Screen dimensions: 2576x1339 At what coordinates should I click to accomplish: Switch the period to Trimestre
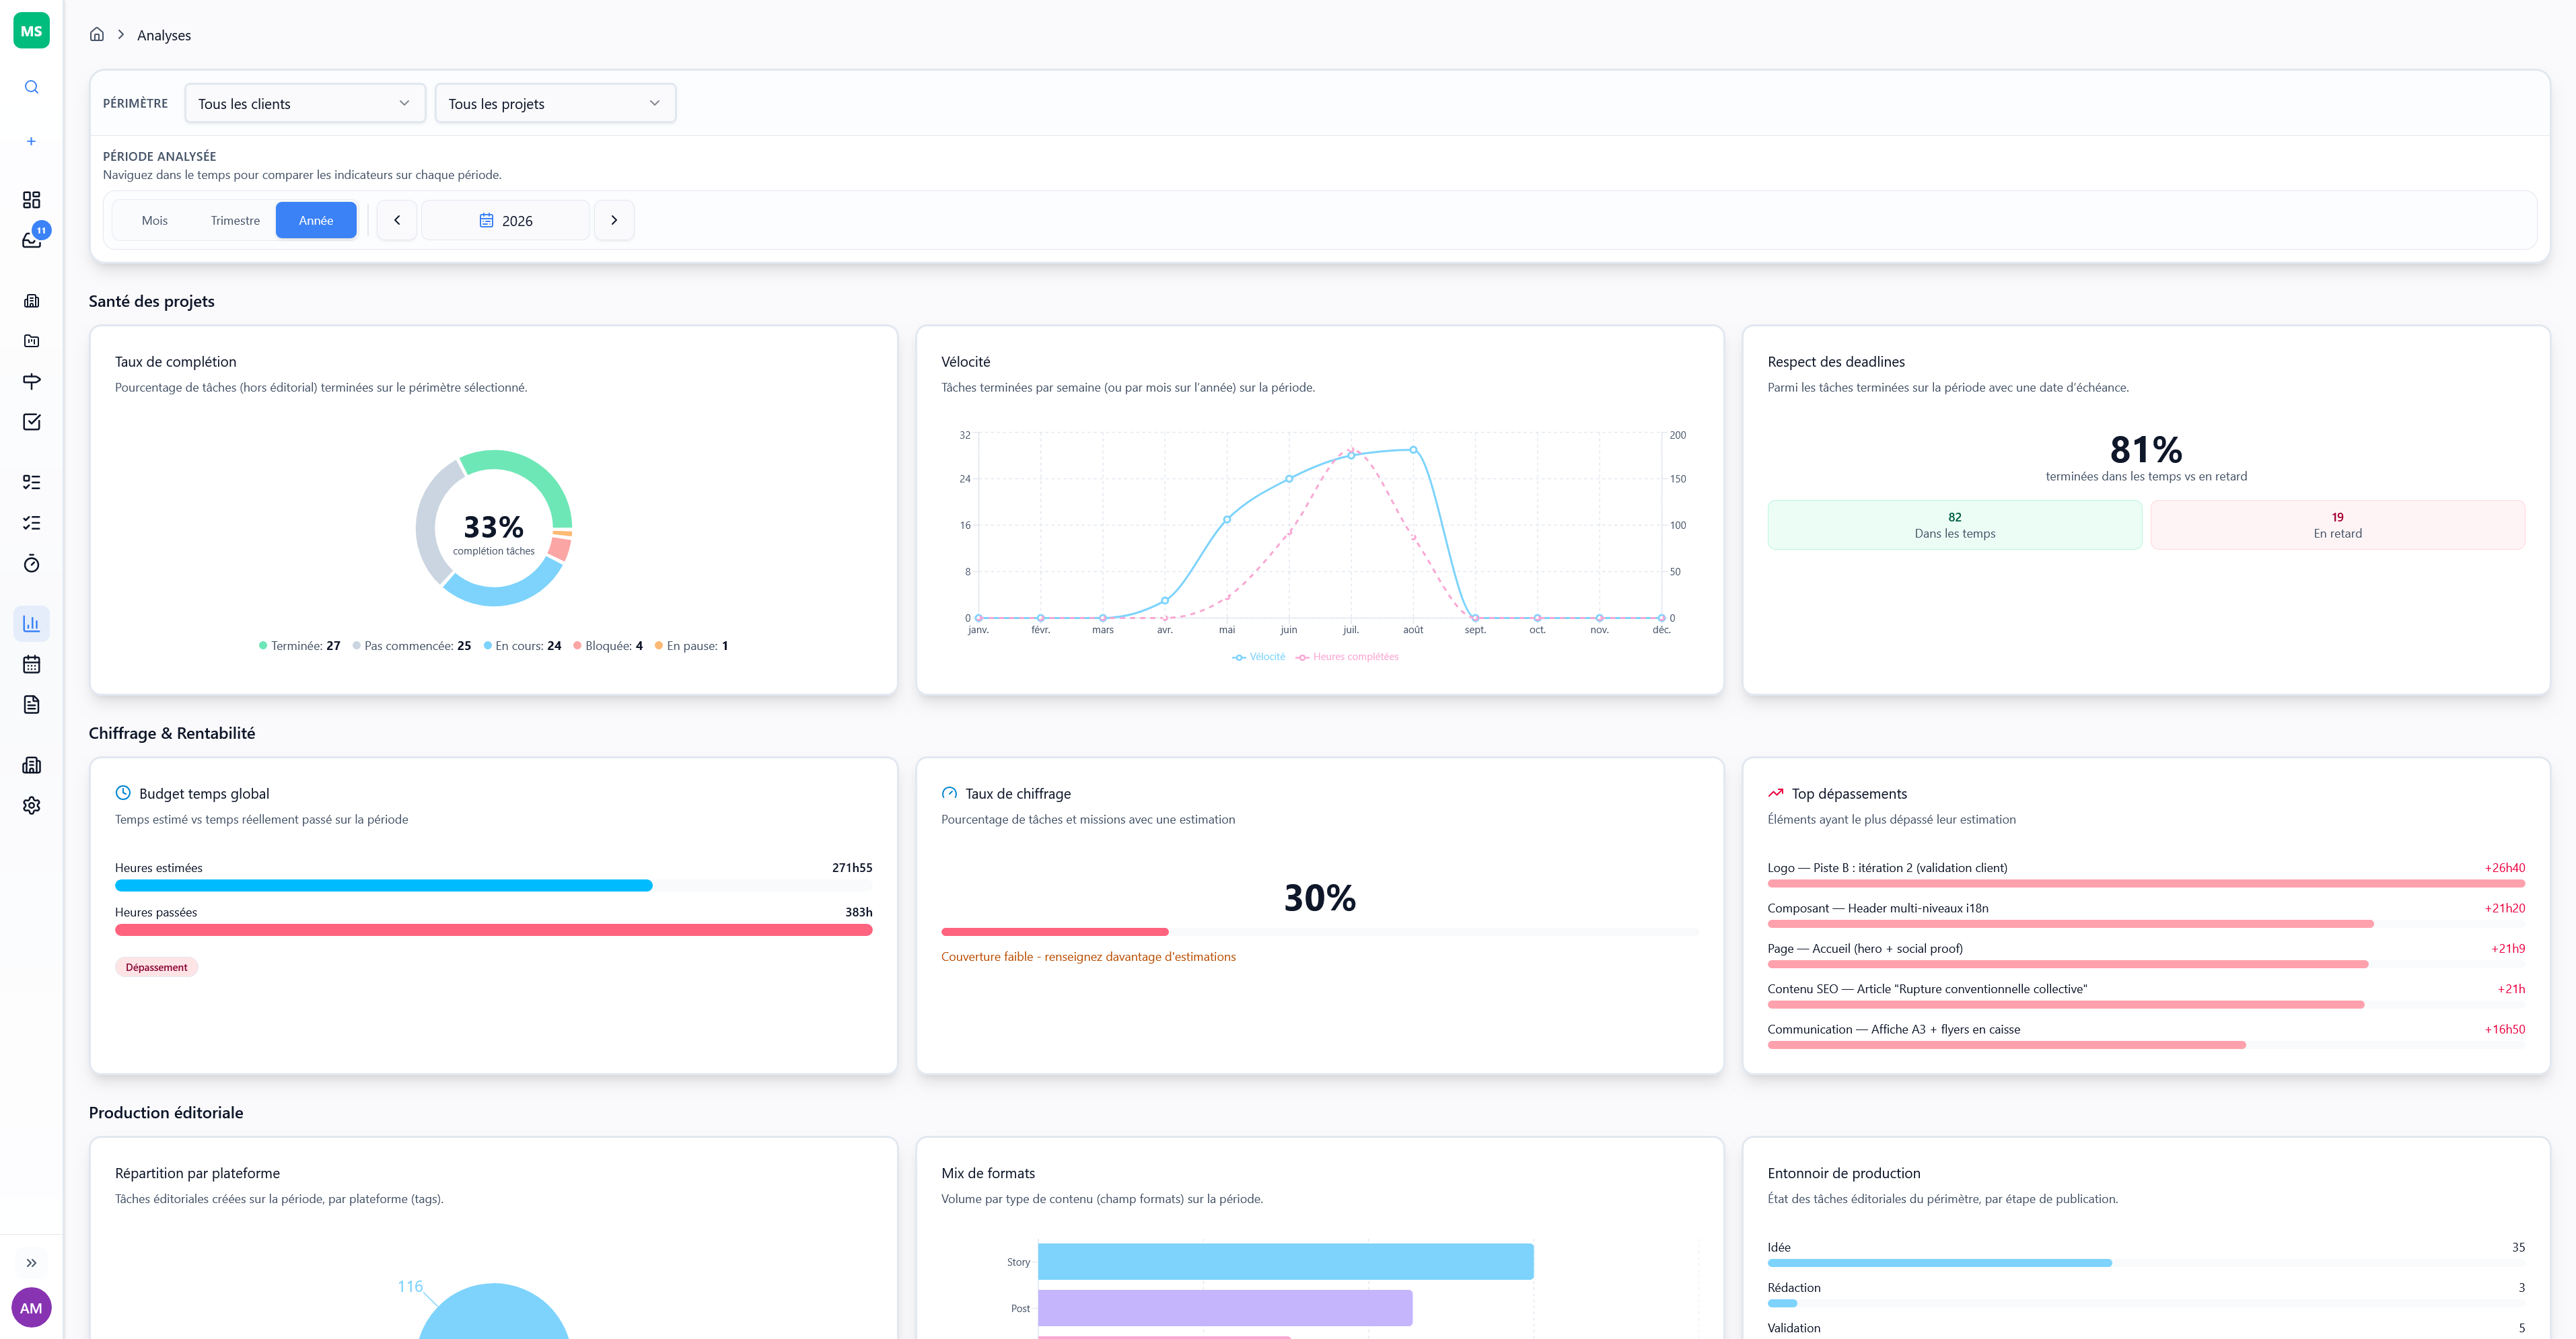tap(235, 221)
